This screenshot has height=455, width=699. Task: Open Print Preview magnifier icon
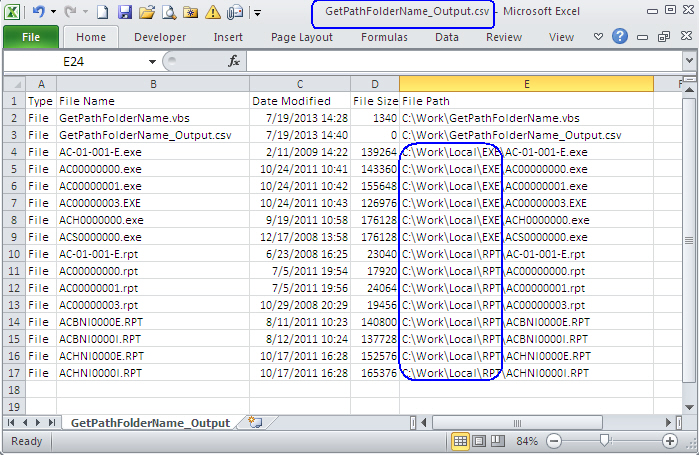click(x=169, y=12)
